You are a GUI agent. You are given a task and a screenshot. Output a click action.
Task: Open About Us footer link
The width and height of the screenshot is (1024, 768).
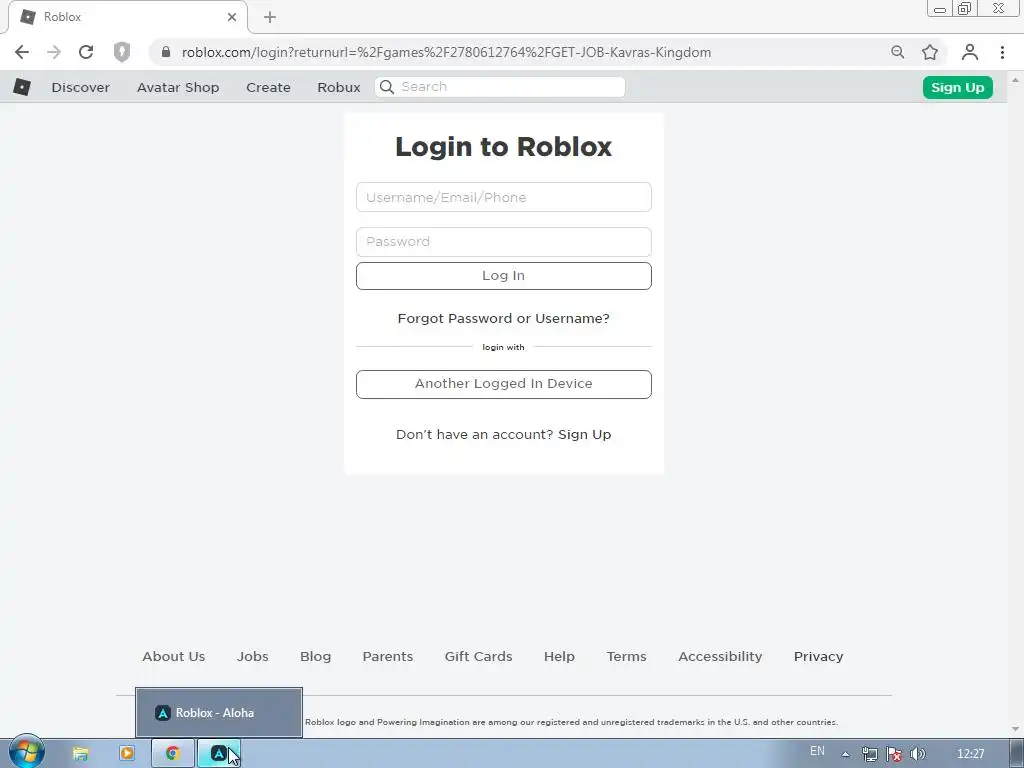(x=174, y=656)
